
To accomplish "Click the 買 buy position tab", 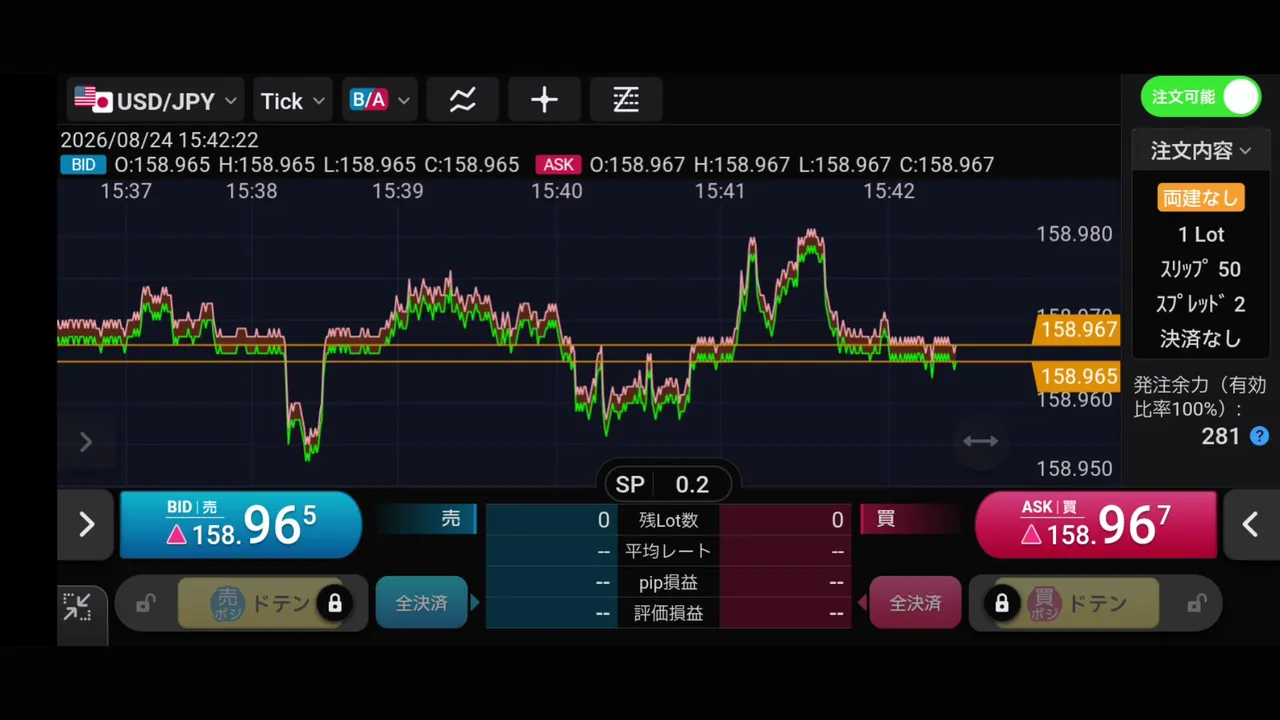I will pos(910,519).
